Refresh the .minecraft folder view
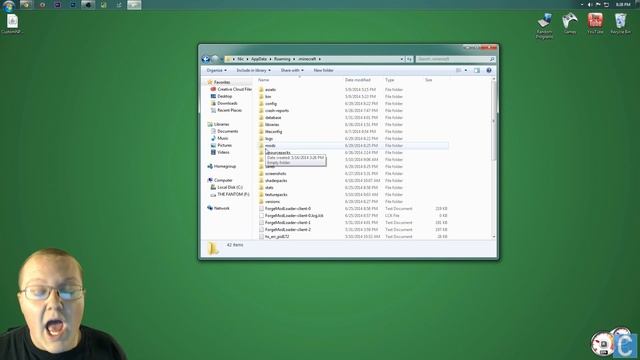 tap(409, 59)
